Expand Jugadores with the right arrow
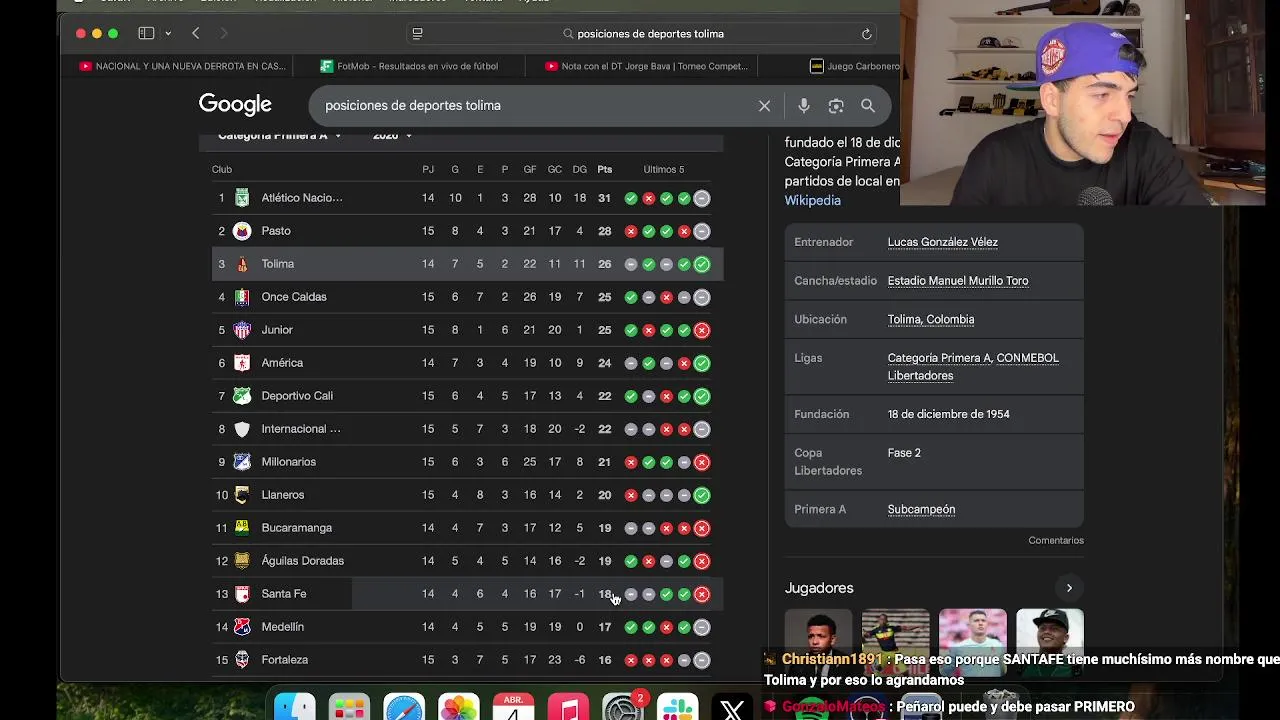The width and height of the screenshot is (1280, 720). pos(1069,588)
